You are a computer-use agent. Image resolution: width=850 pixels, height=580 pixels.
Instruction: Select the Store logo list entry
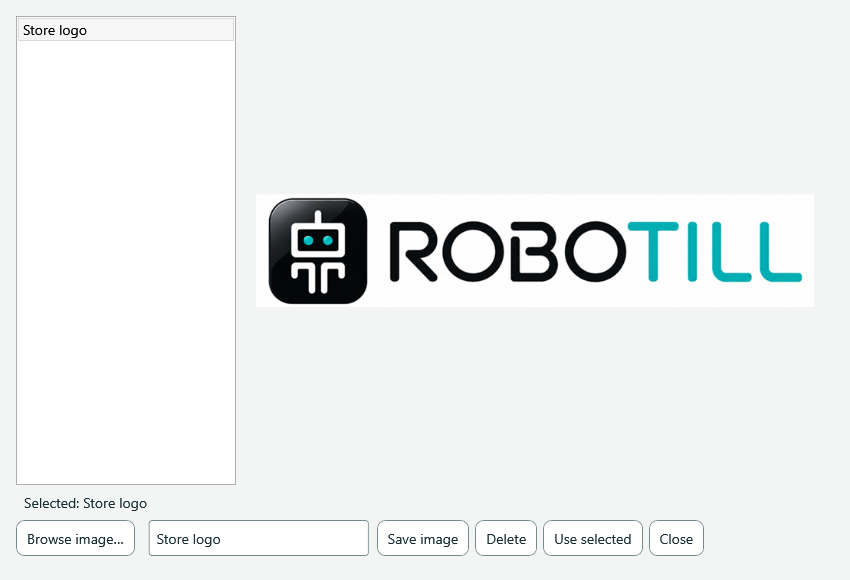[x=126, y=30]
